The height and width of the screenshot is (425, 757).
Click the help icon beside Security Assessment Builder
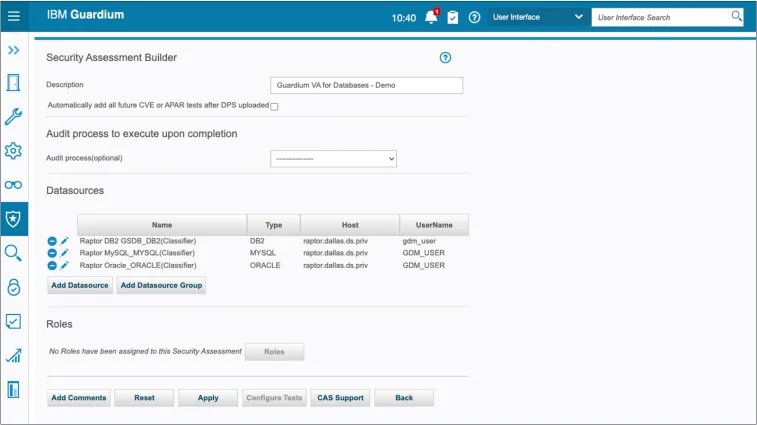[x=446, y=58]
